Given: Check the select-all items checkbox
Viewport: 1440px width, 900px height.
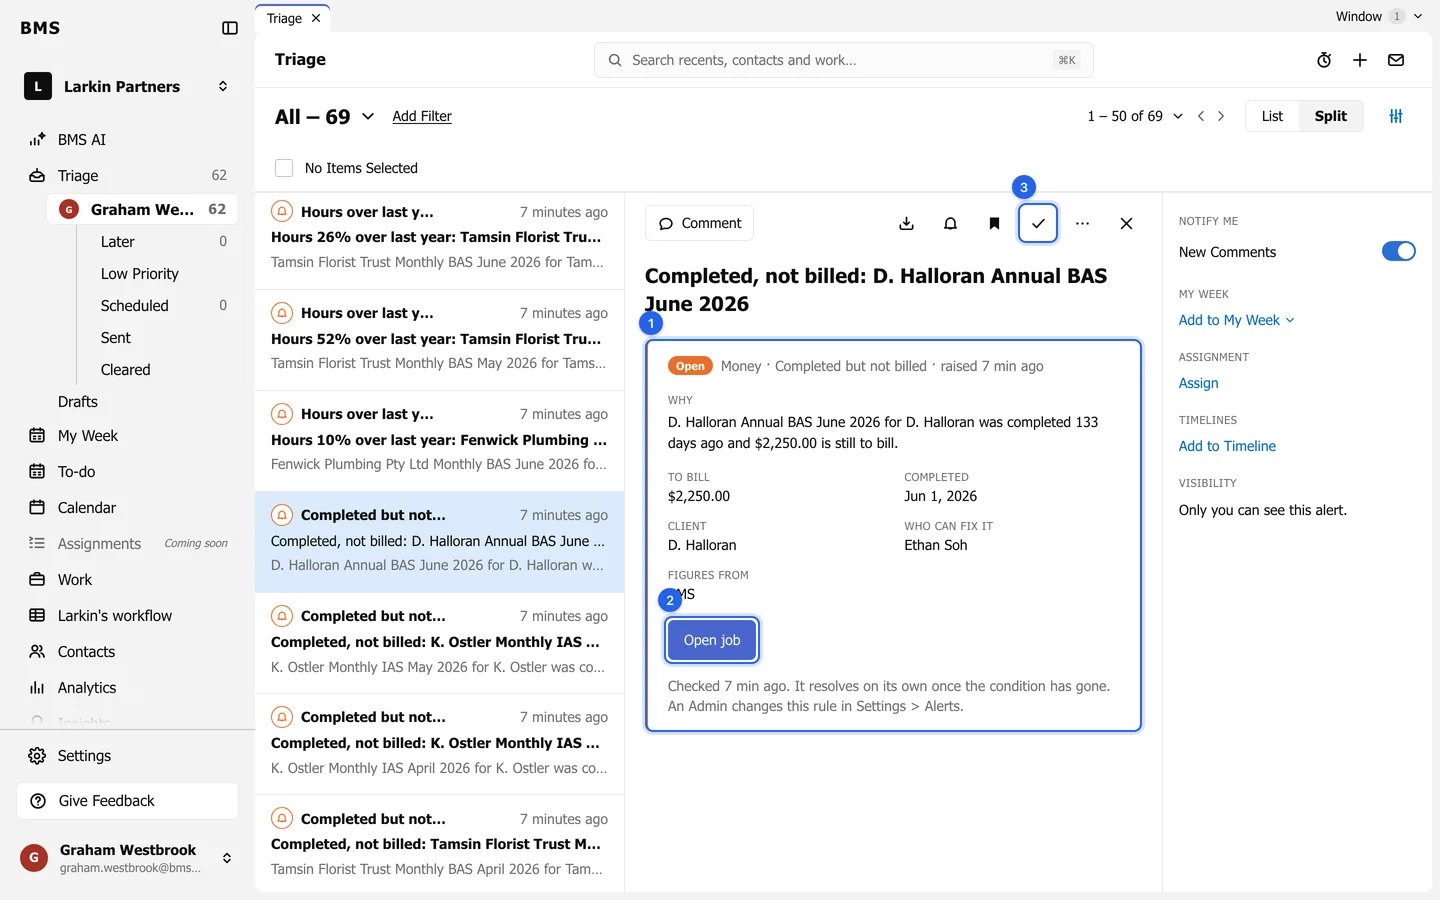Looking at the screenshot, I should pyautogui.click(x=284, y=168).
